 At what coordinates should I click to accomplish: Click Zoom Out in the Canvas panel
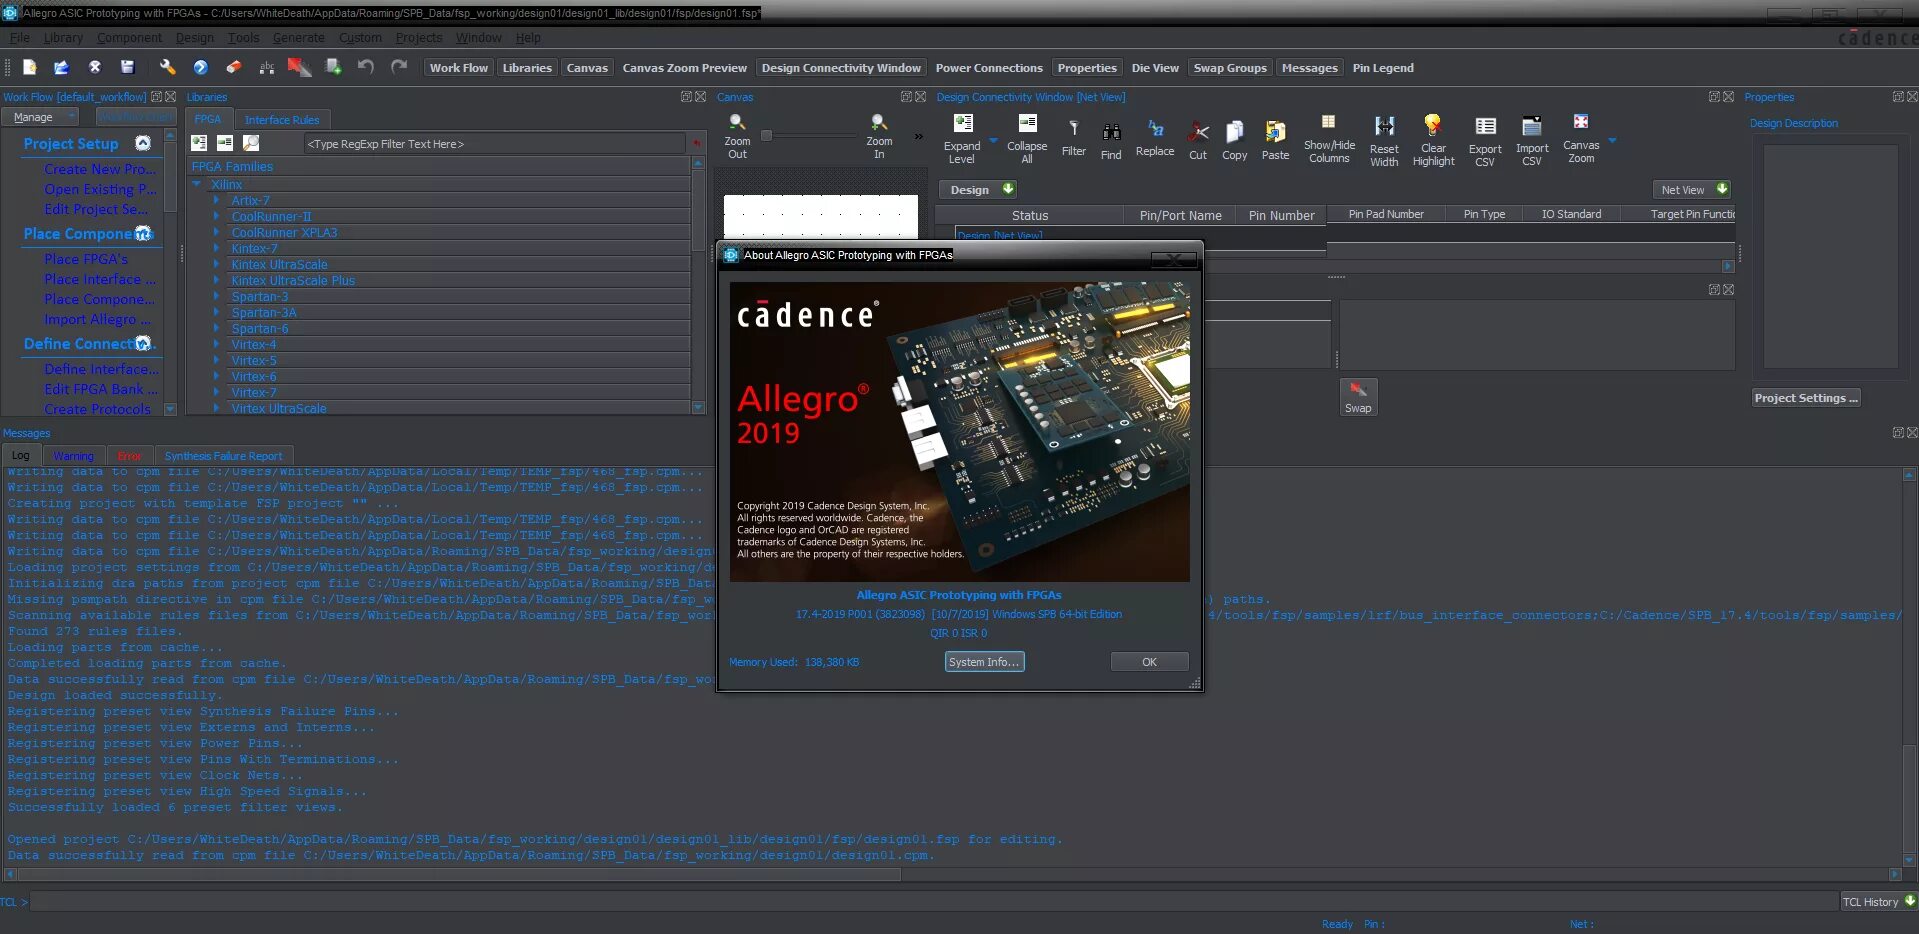click(737, 136)
